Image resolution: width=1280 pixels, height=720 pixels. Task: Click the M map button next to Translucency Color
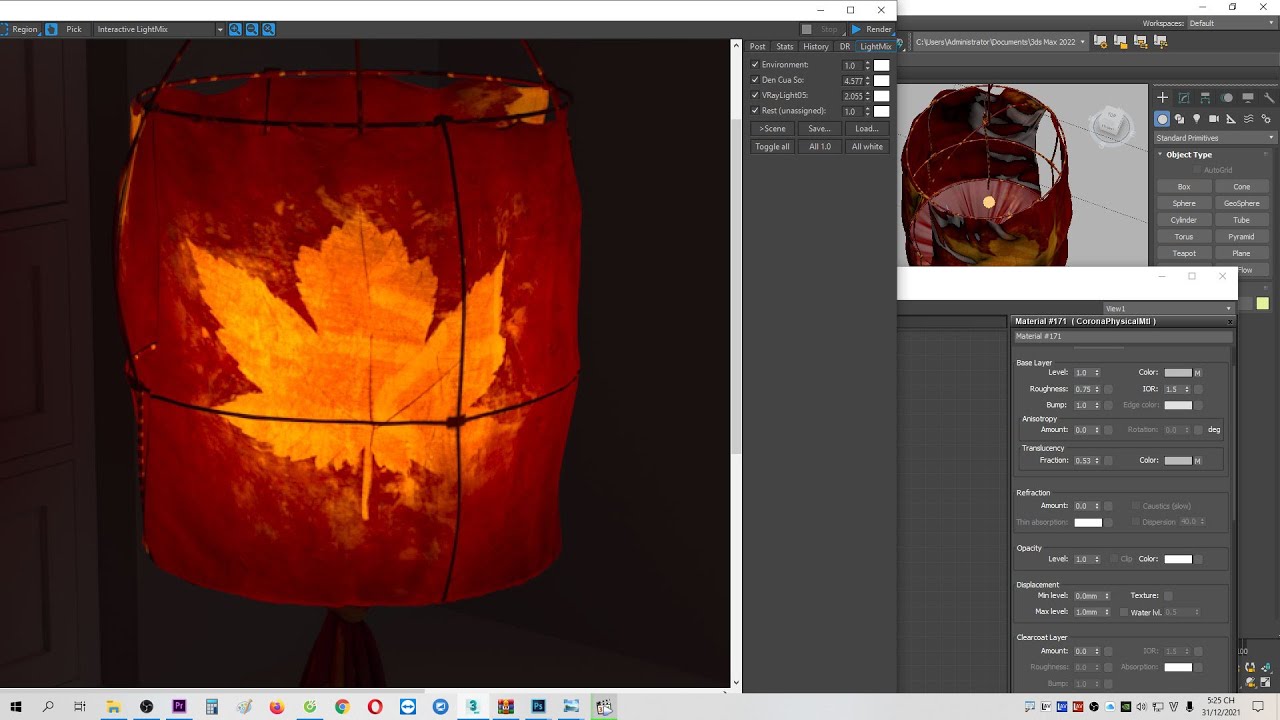[1198, 461]
